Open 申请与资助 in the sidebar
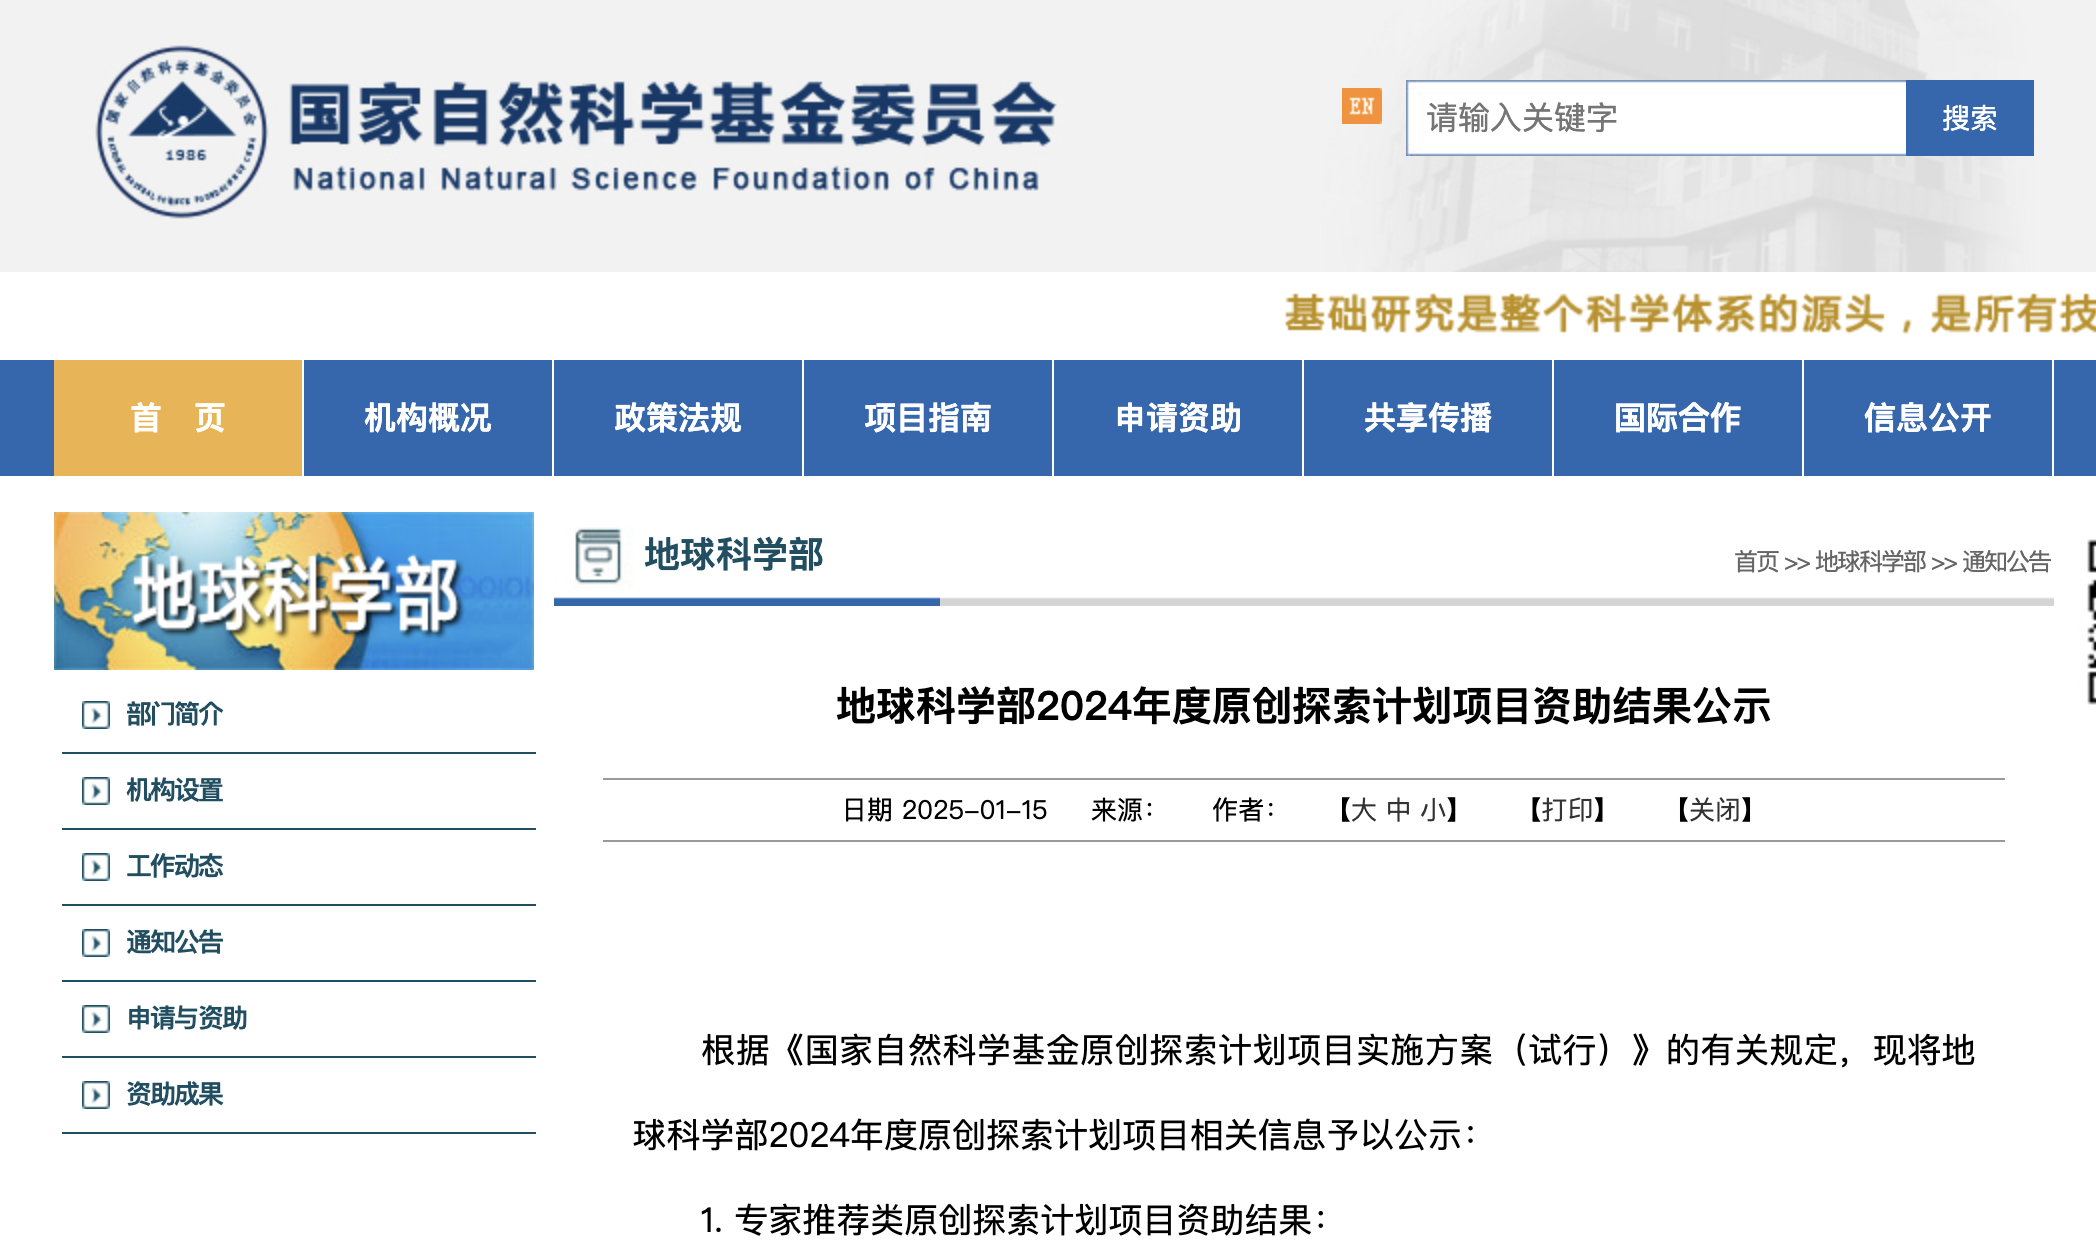 click(x=187, y=1018)
